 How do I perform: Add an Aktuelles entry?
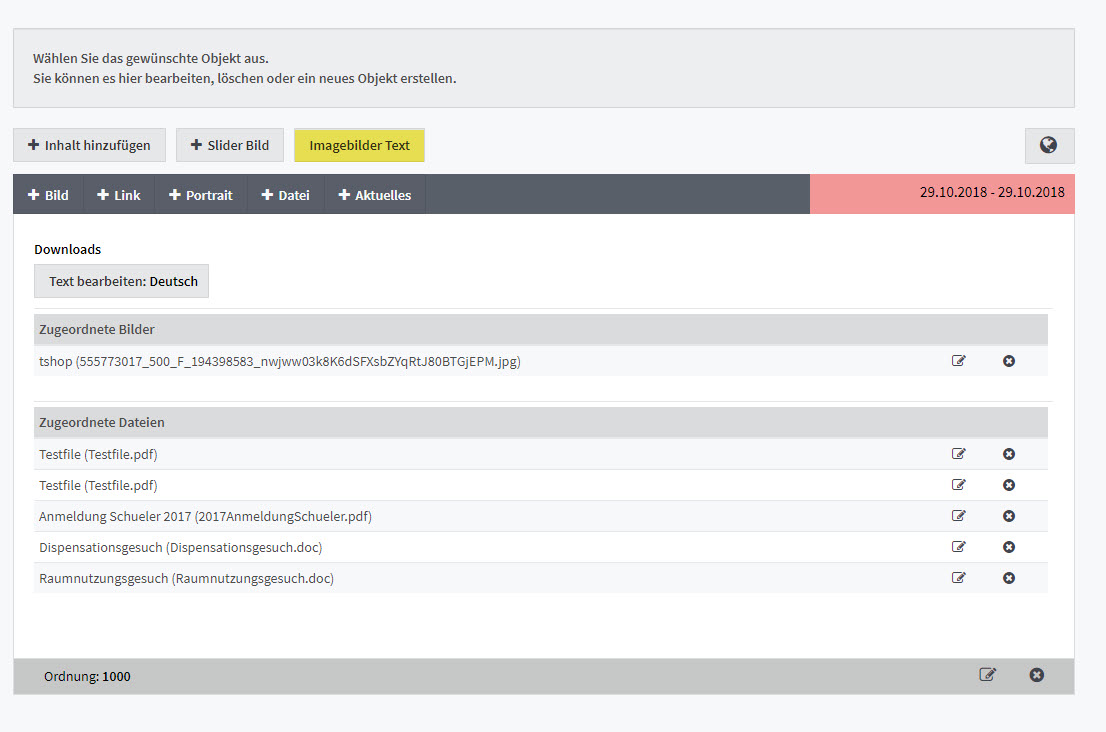tap(375, 195)
